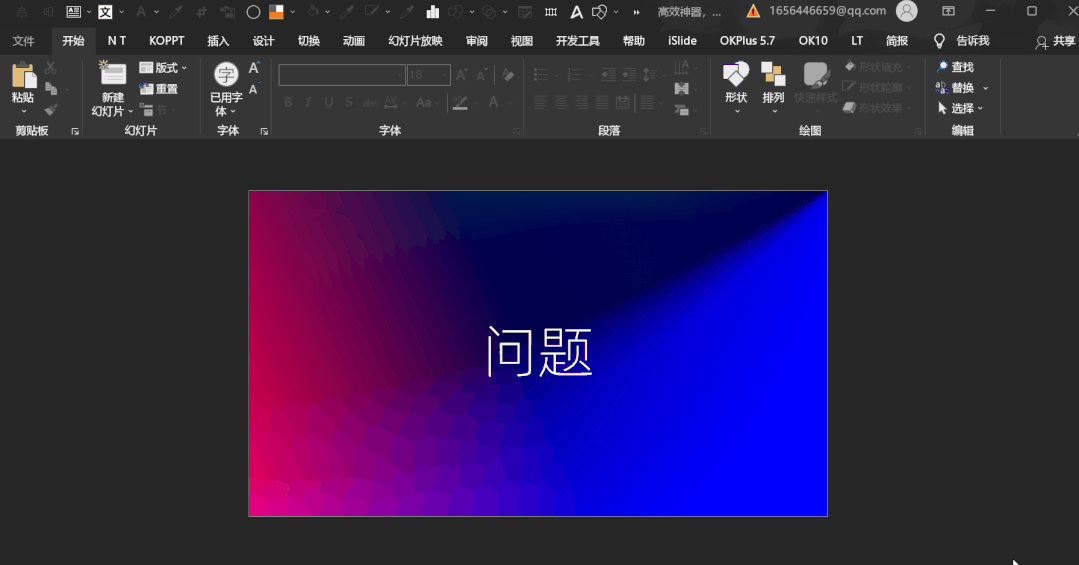Open the 文件 file menu
This screenshot has height=565, width=1079.
pos(23,41)
